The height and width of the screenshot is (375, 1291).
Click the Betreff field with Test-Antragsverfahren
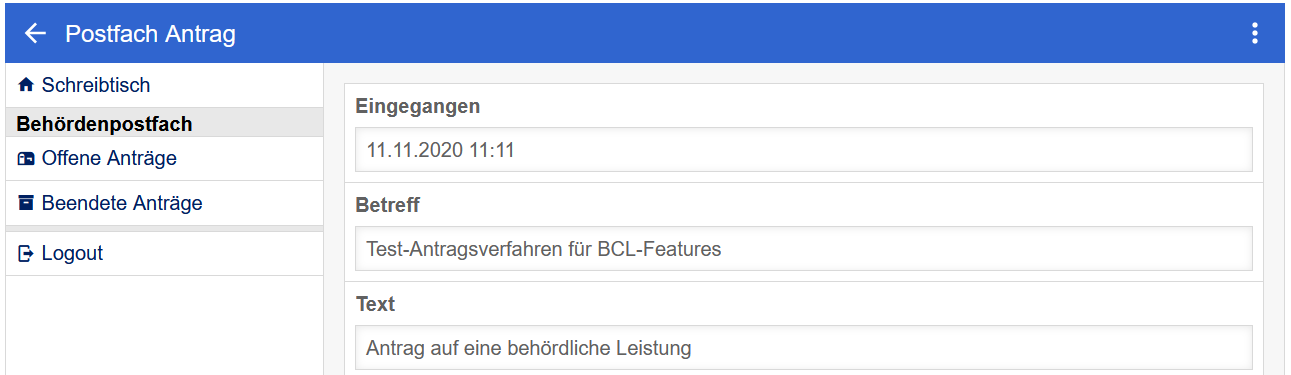pos(803,248)
